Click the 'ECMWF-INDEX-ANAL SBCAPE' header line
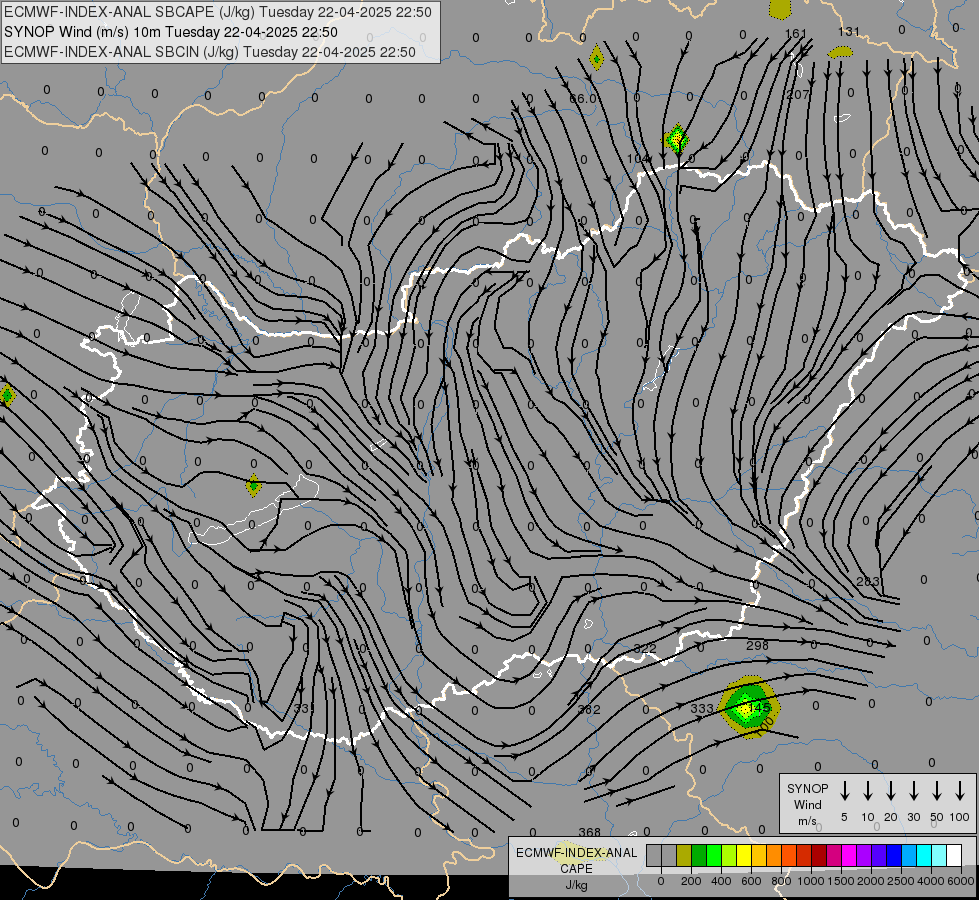Image resolution: width=979 pixels, height=900 pixels. point(218,12)
